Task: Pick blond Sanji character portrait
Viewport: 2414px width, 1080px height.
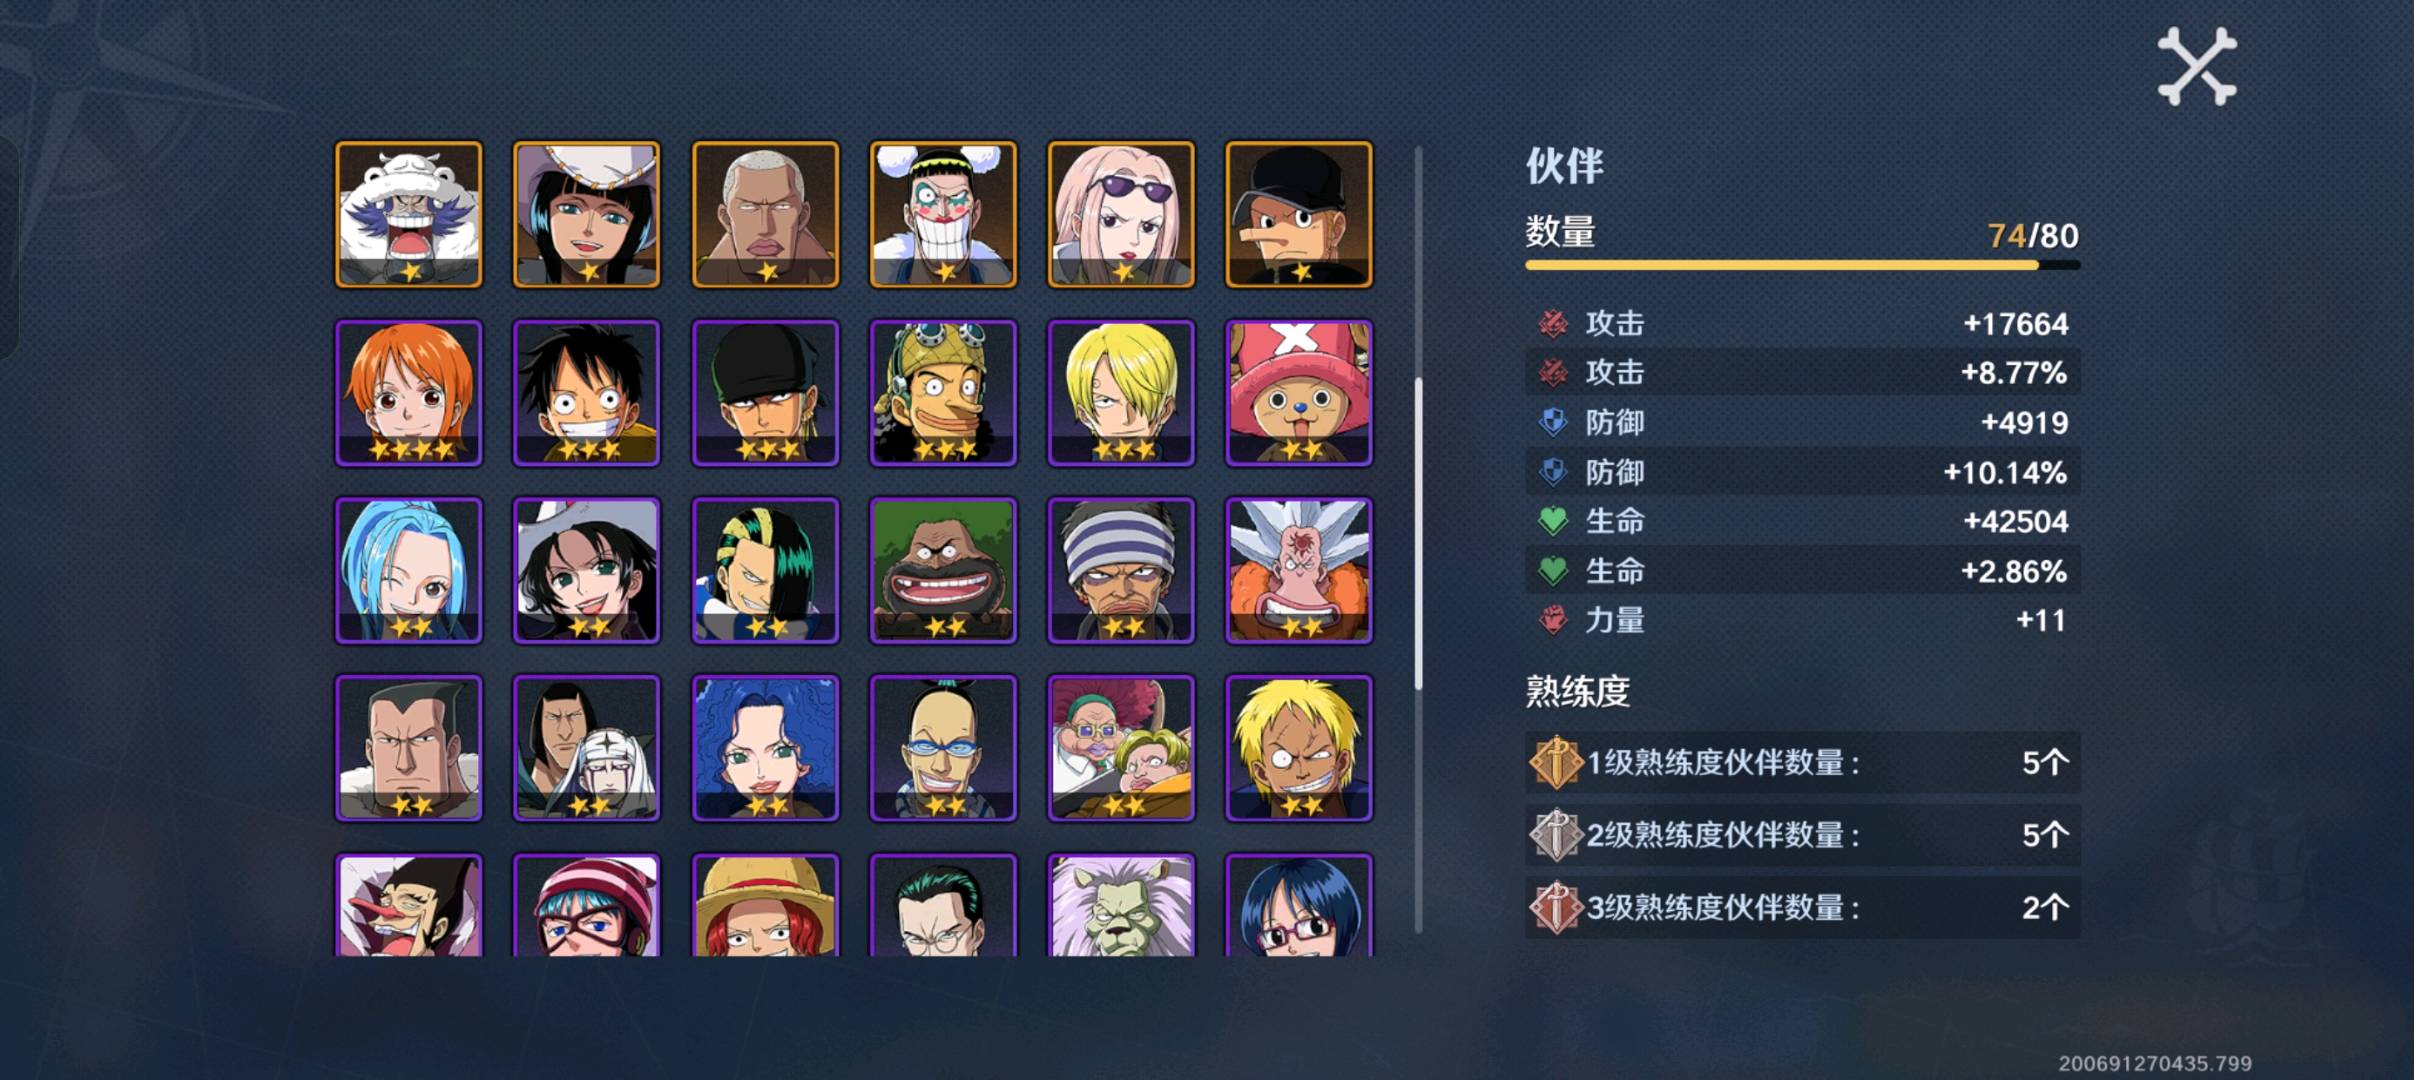Action: pyautogui.click(x=1121, y=392)
